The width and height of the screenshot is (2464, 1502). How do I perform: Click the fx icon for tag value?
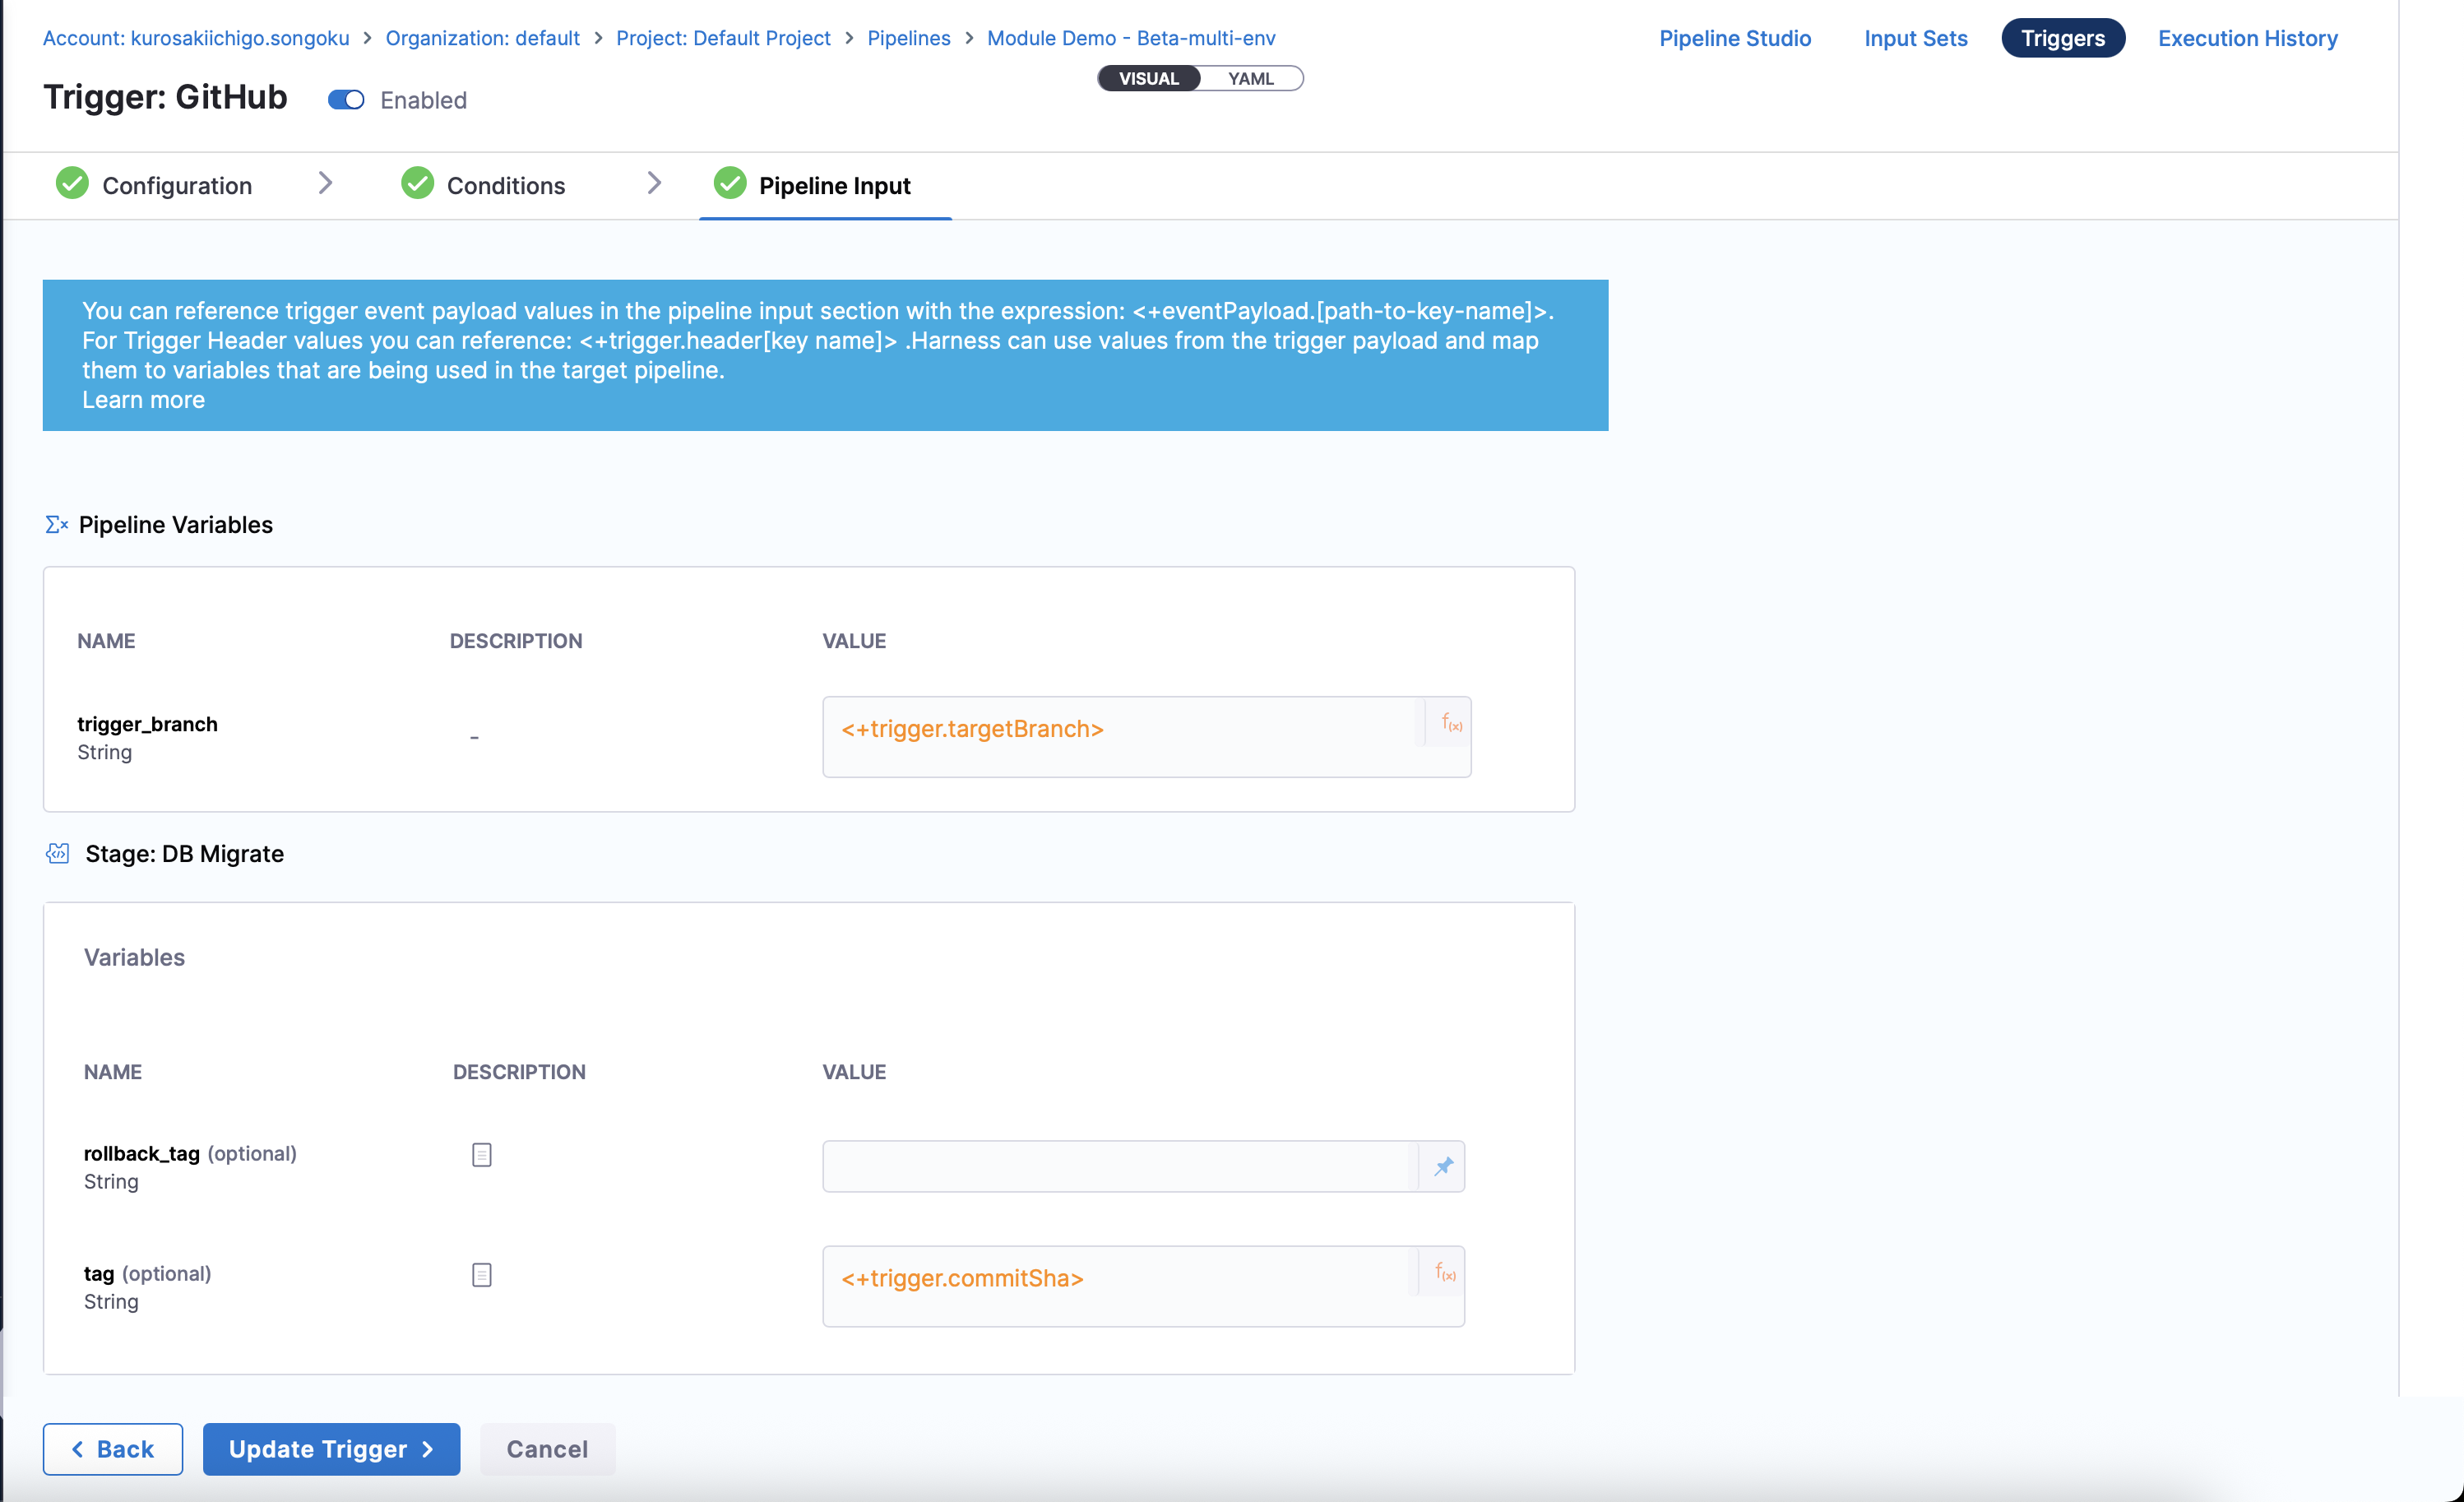[1444, 1272]
